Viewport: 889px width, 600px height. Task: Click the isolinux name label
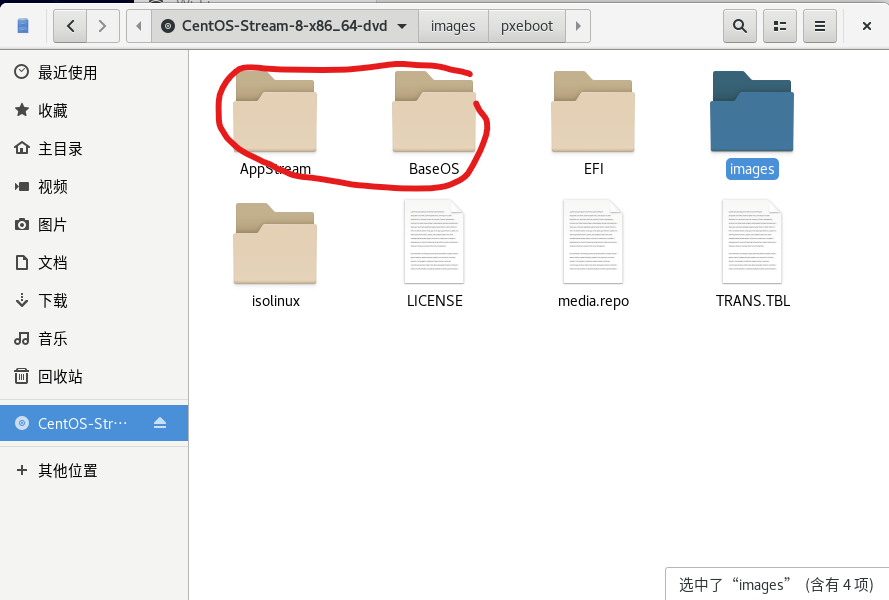tap(276, 301)
